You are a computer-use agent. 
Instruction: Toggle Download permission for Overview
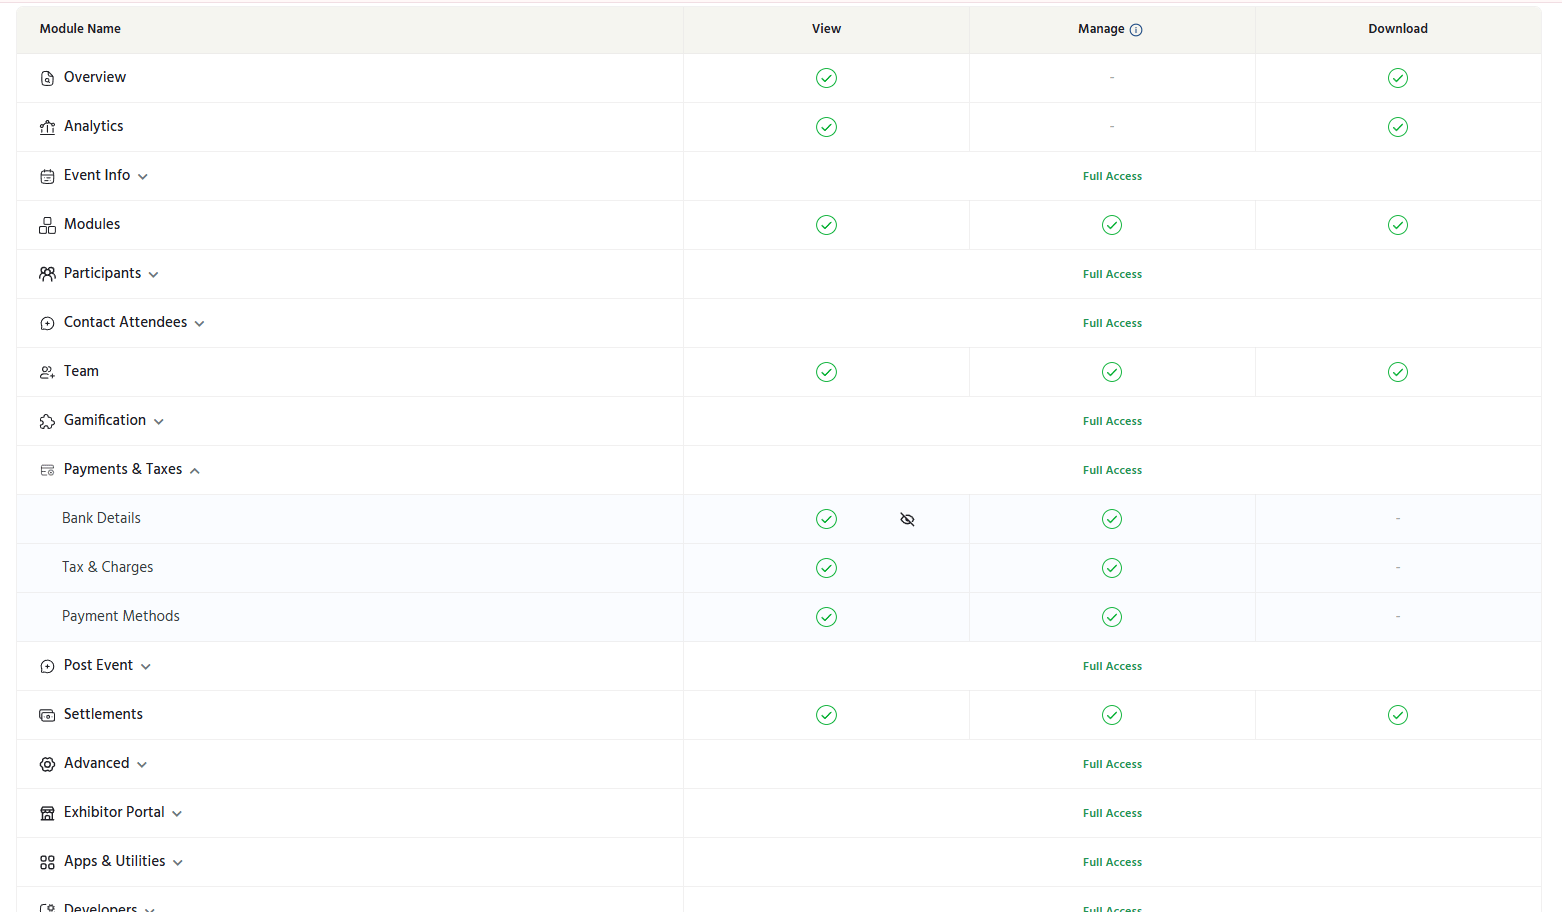pyautogui.click(x=1398, y=78)
